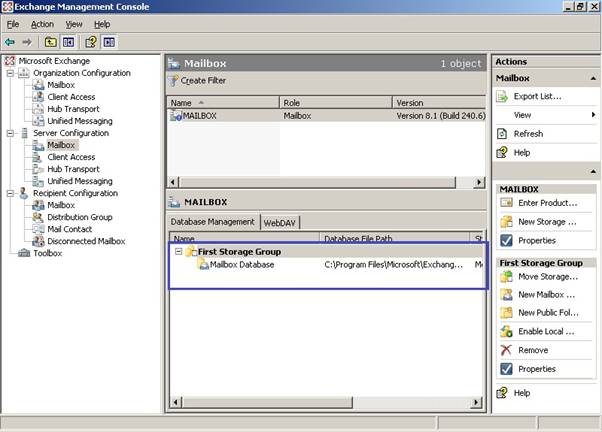
Task: Click the Microsoft Exchange root node icon
Action: pos(10,61)
